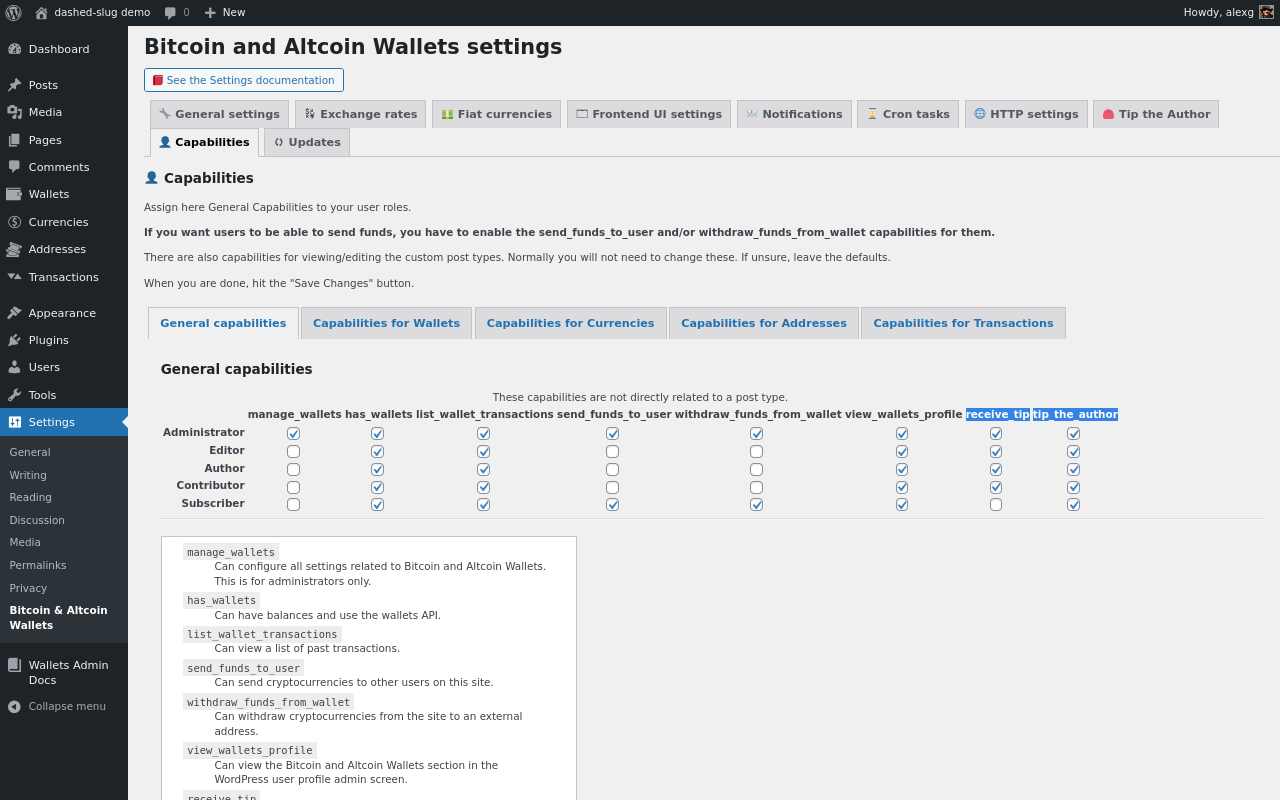
Task: Click the Transactions arrows icon
Action: (14, 277)
